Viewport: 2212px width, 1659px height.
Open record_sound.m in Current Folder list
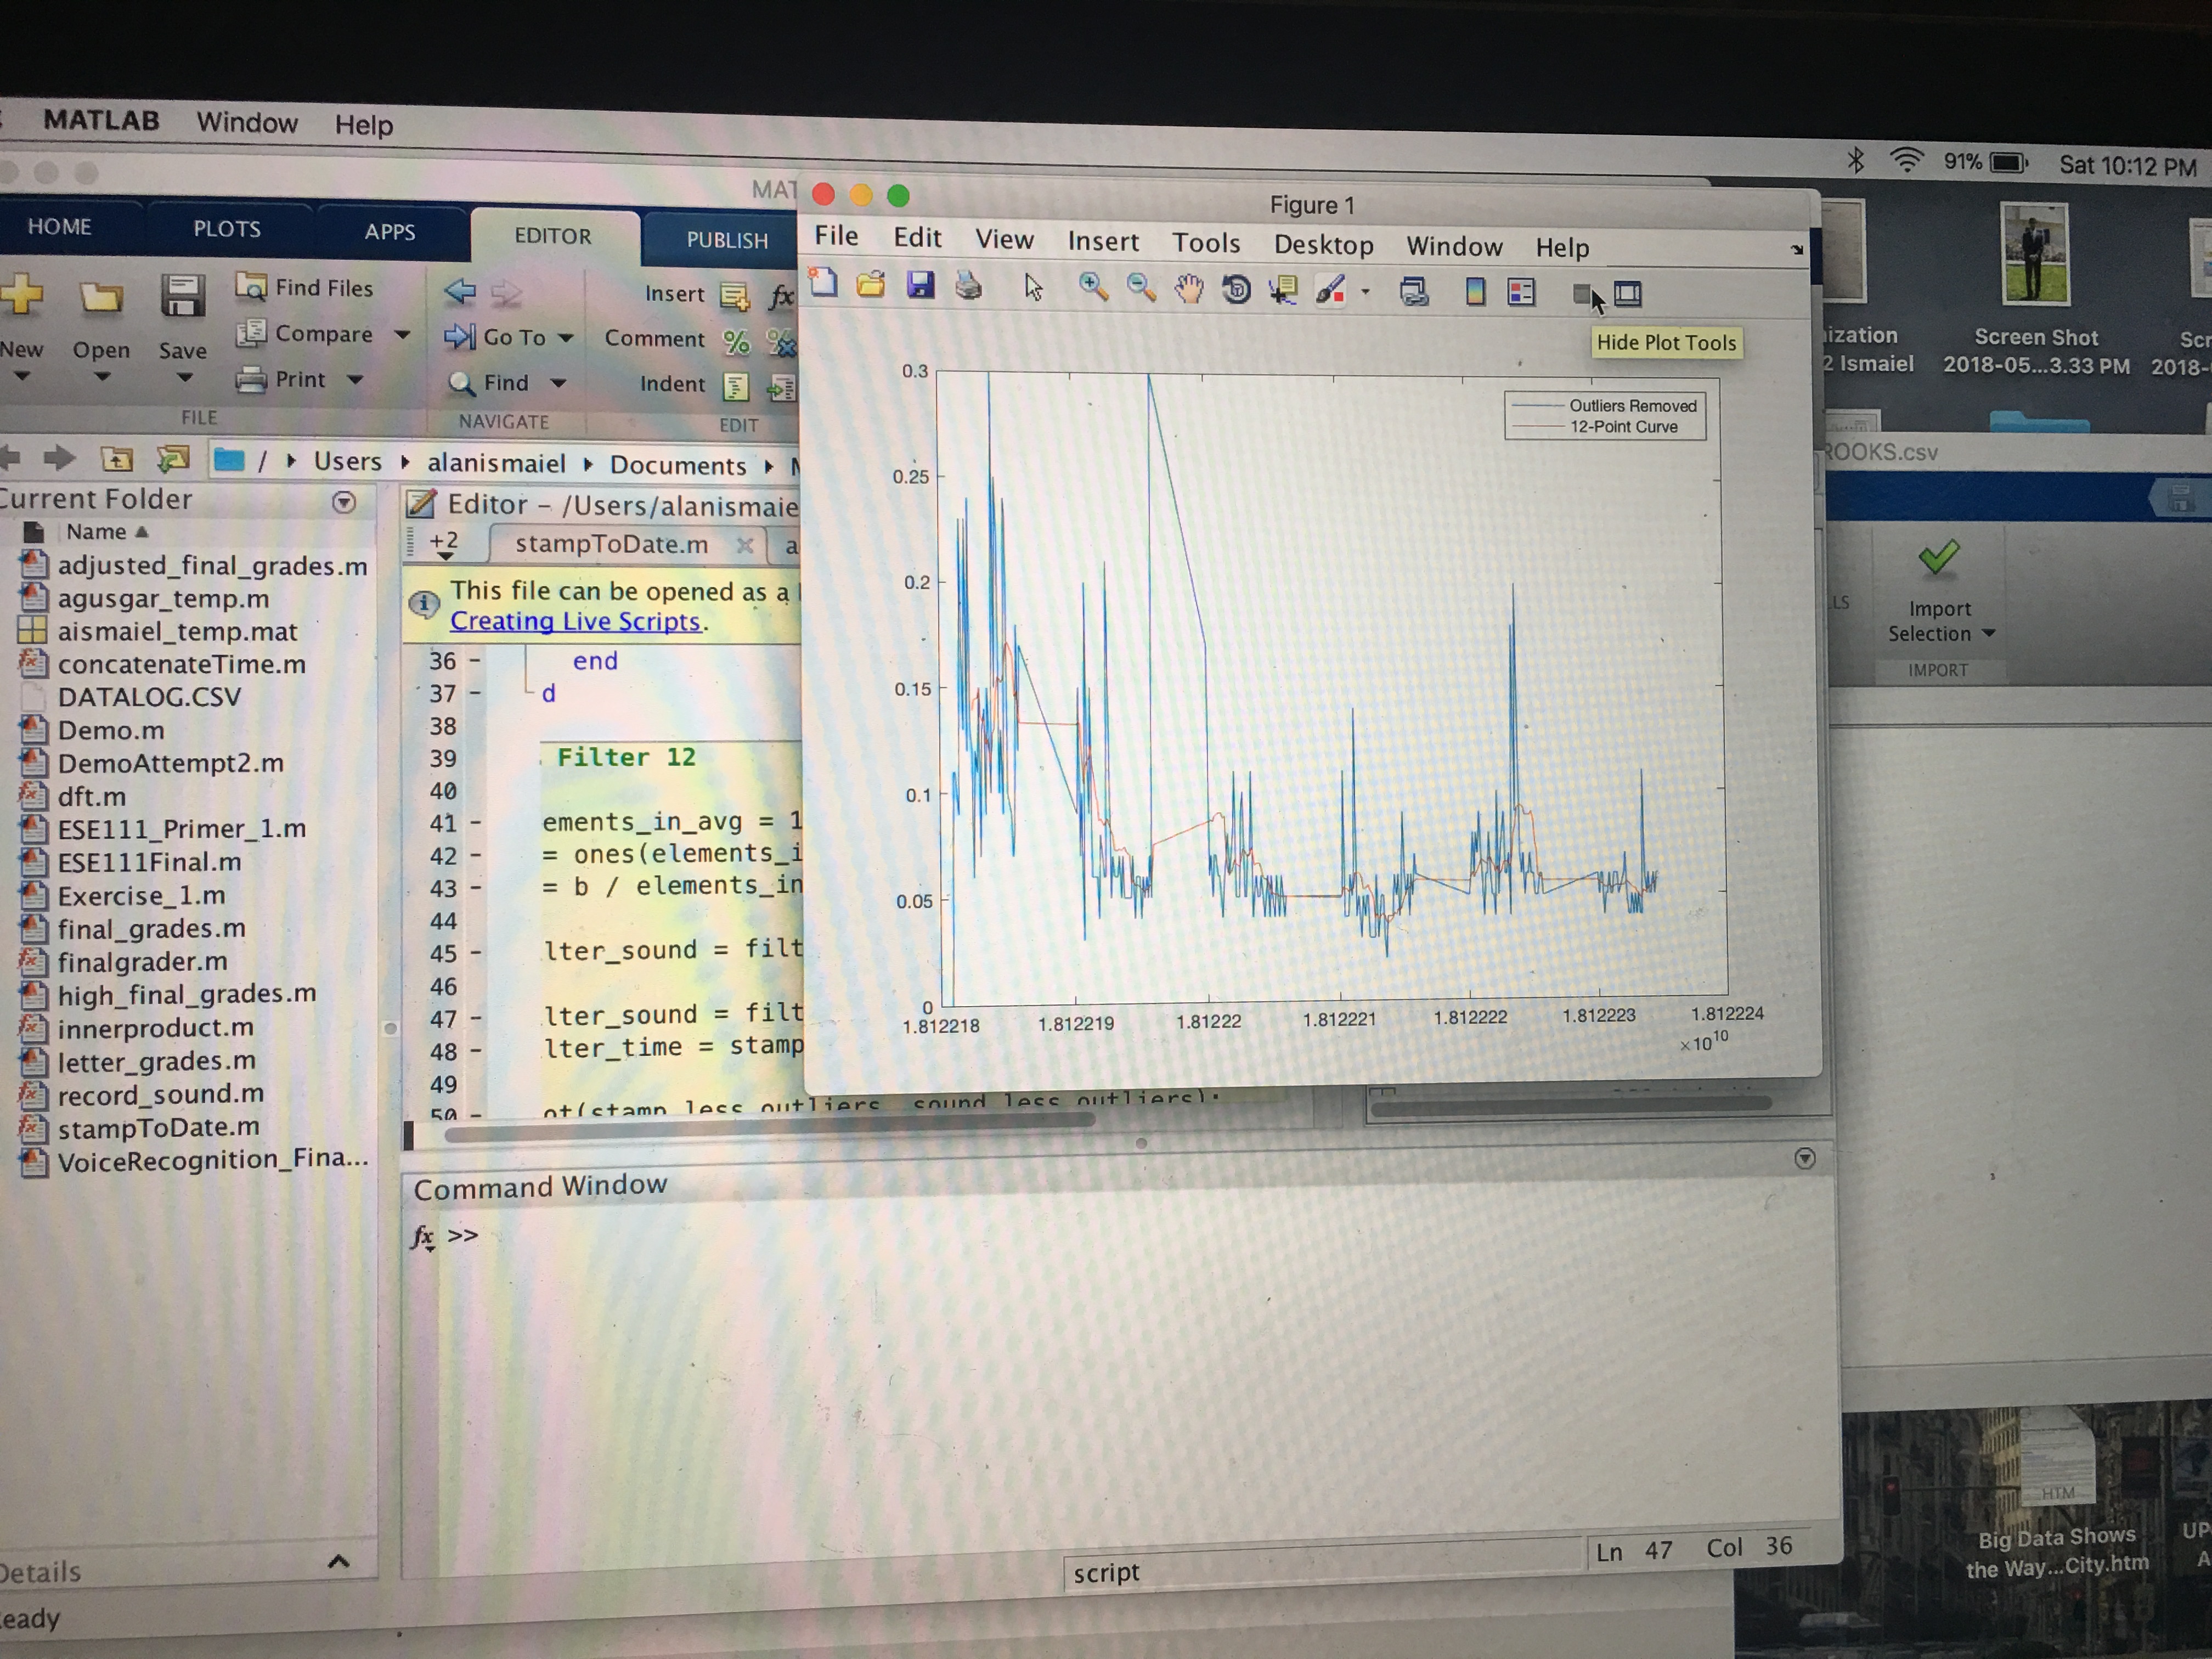pyautogui.click(x=160, y=1094)
